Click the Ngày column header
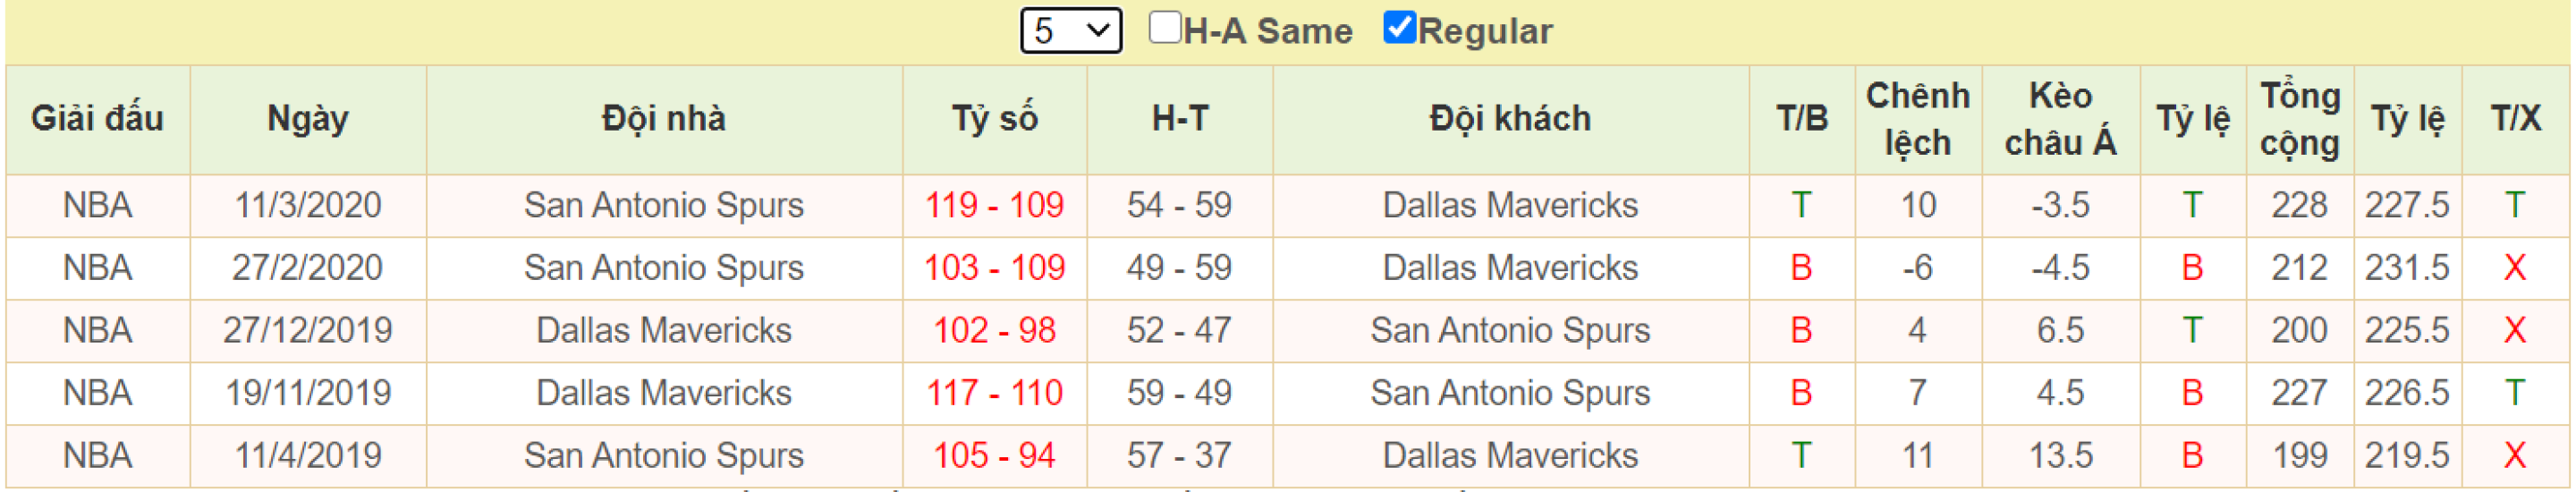Image resolution: width=2576 pixels, height=492 pixels. (308, 119)
